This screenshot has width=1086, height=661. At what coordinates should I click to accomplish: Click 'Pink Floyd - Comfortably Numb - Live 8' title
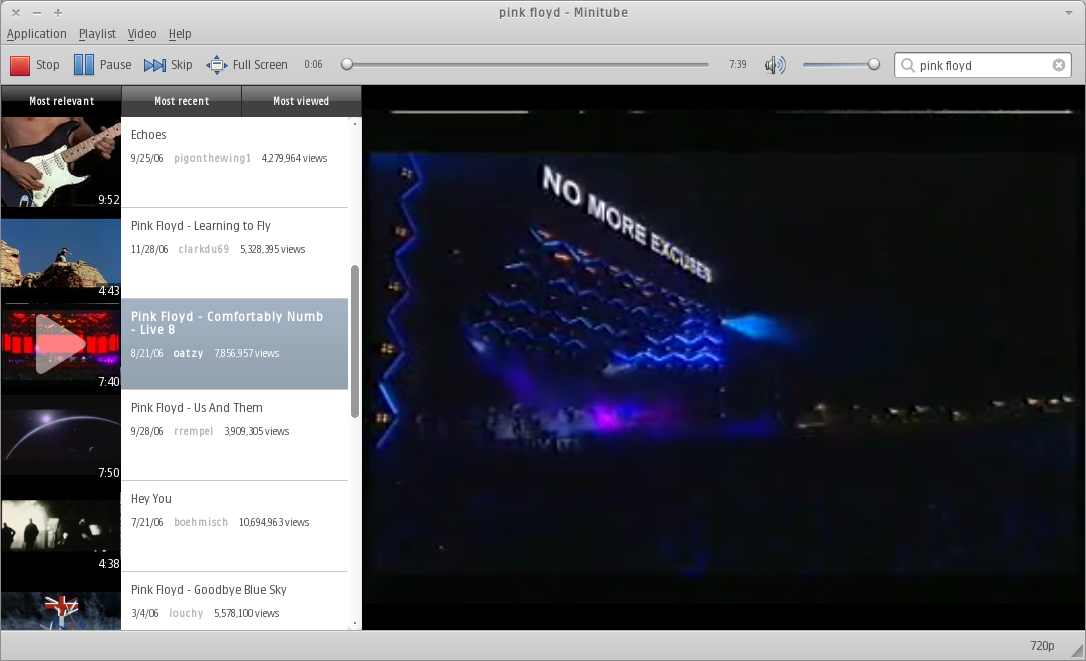coord(227,323)
